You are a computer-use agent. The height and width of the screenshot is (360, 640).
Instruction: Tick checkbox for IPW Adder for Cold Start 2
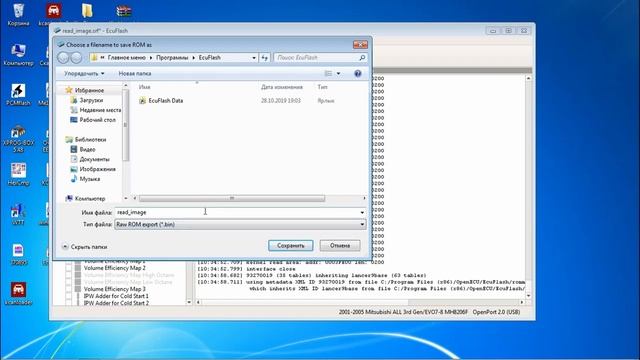[x=69, y=303]
